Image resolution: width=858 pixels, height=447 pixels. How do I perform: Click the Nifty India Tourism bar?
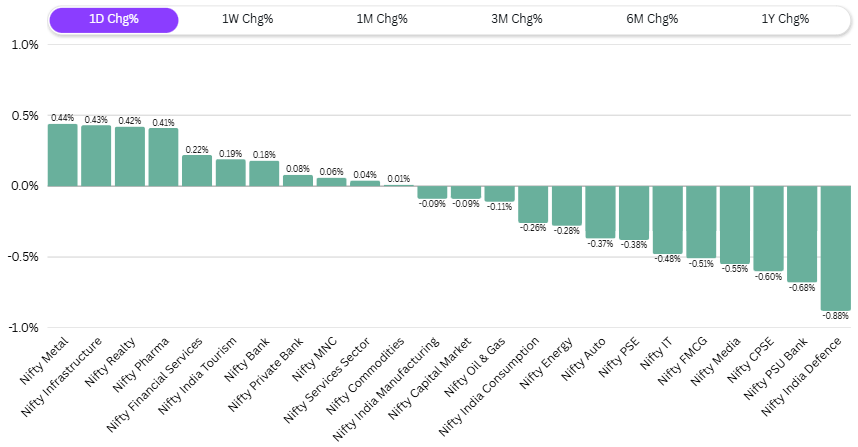pos(231,173)
